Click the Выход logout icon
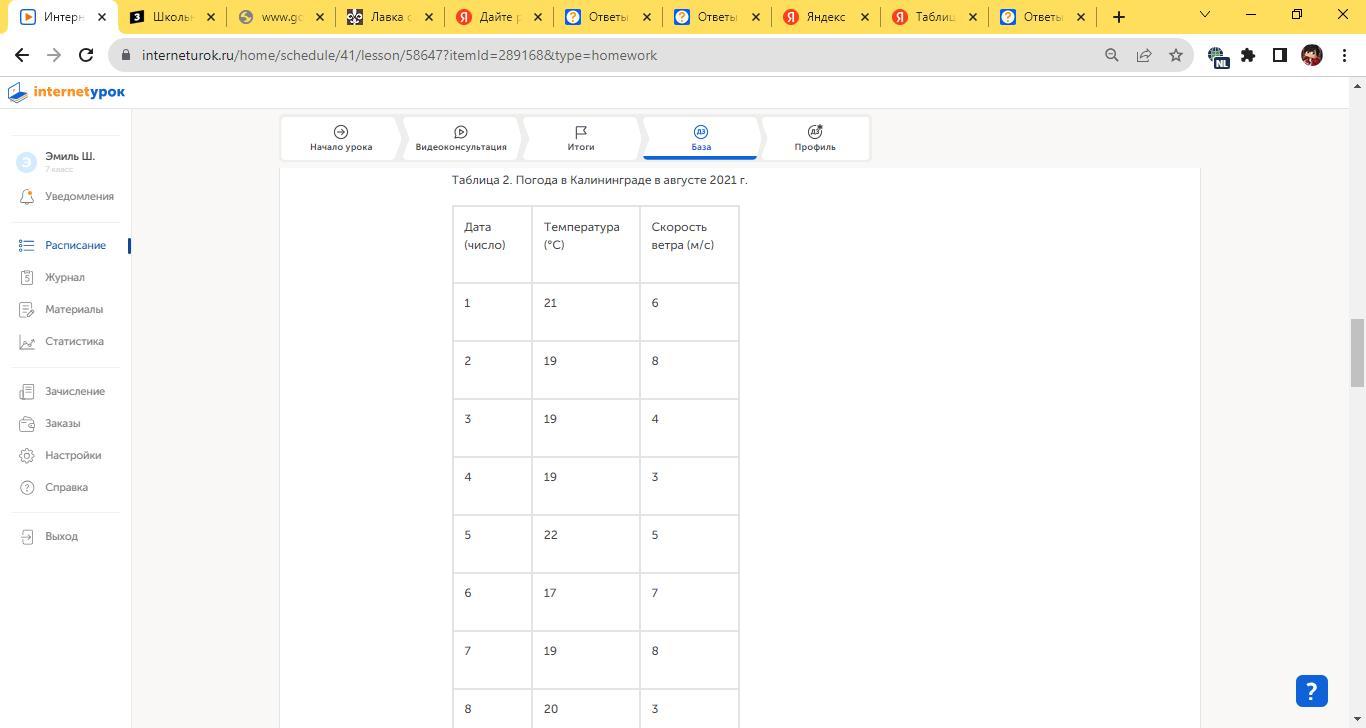The image size is (1366, 728). [27, 537]
